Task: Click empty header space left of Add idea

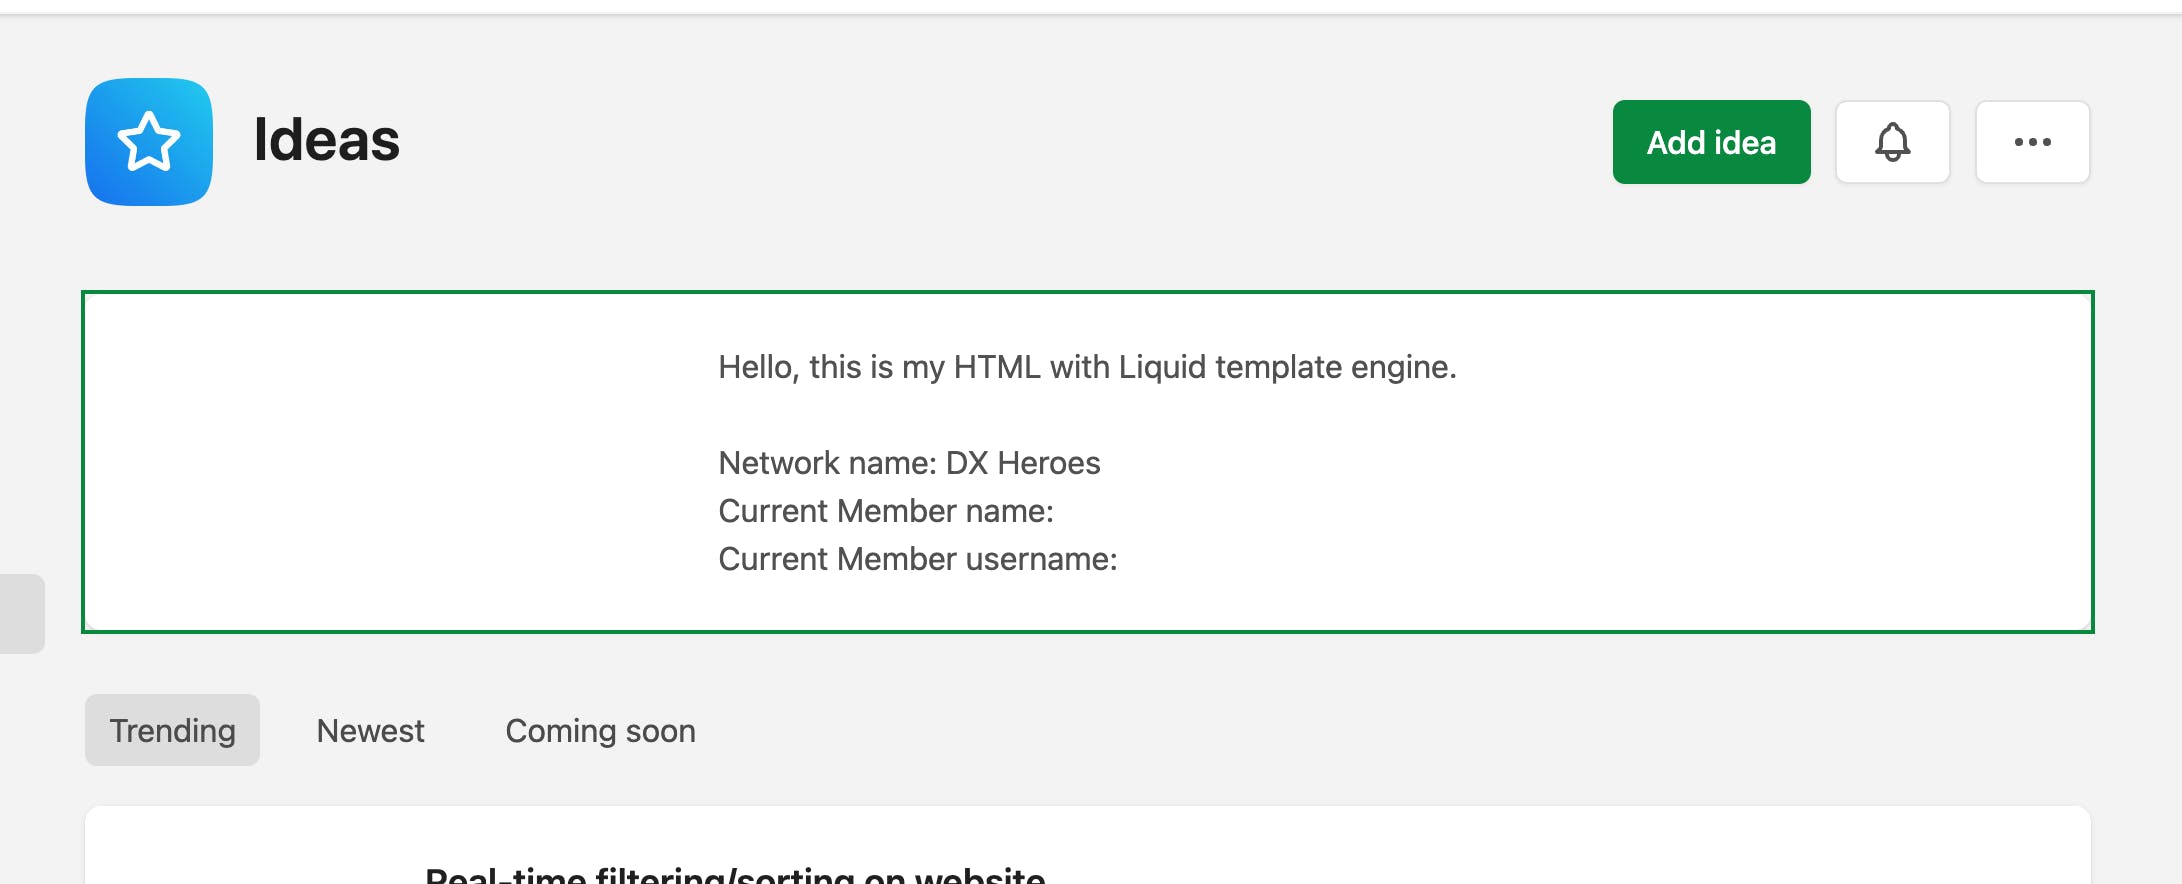Action: pos(1000,142)
